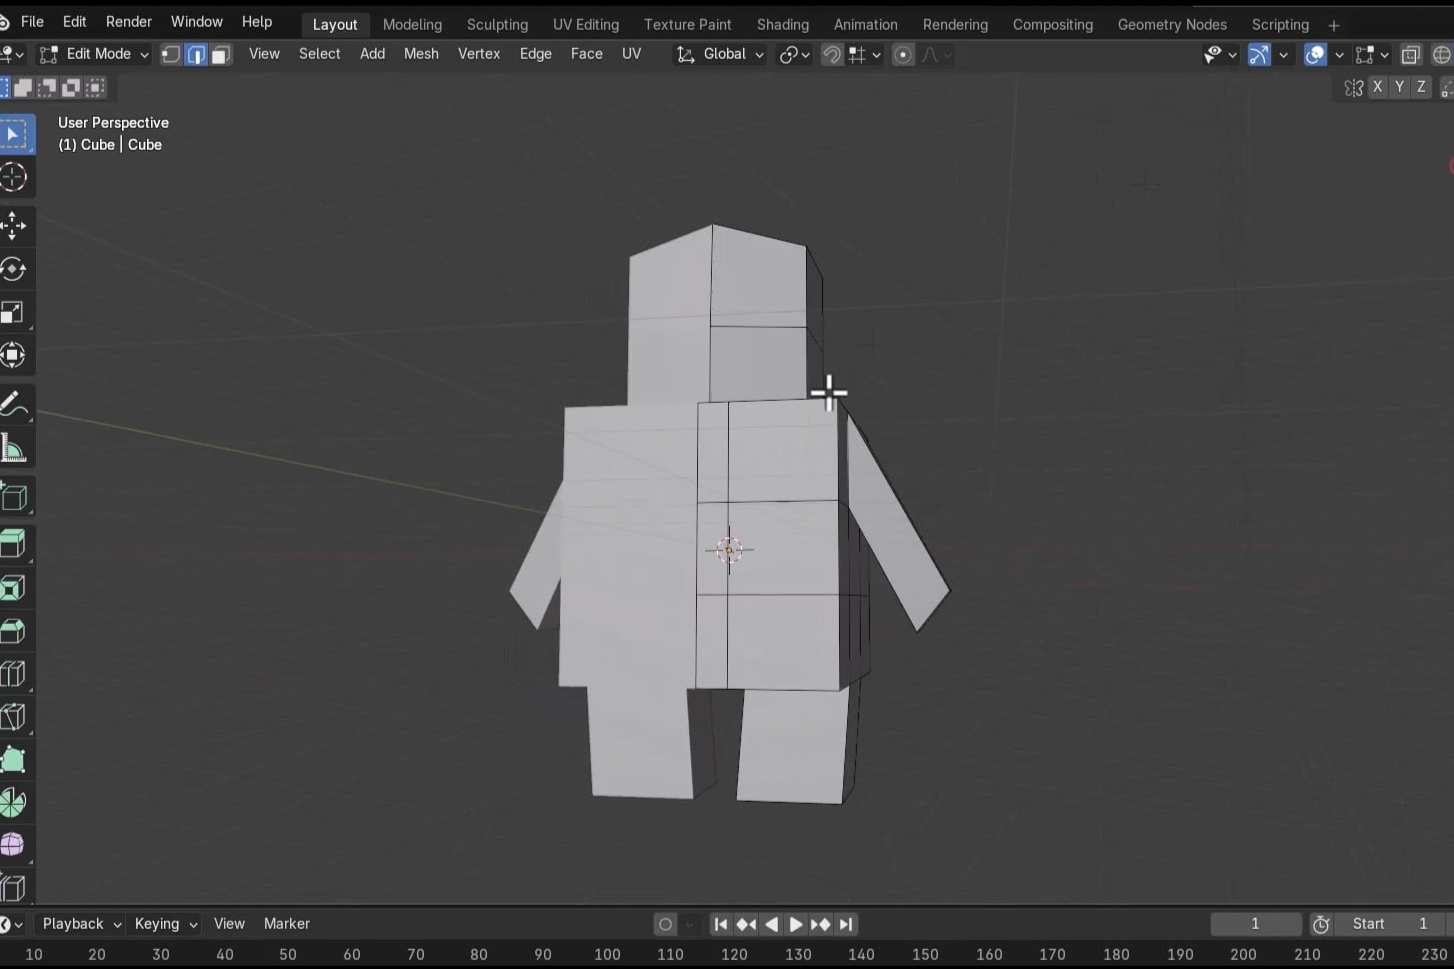Toggle the X axis mirror button

click(1377, 87)
